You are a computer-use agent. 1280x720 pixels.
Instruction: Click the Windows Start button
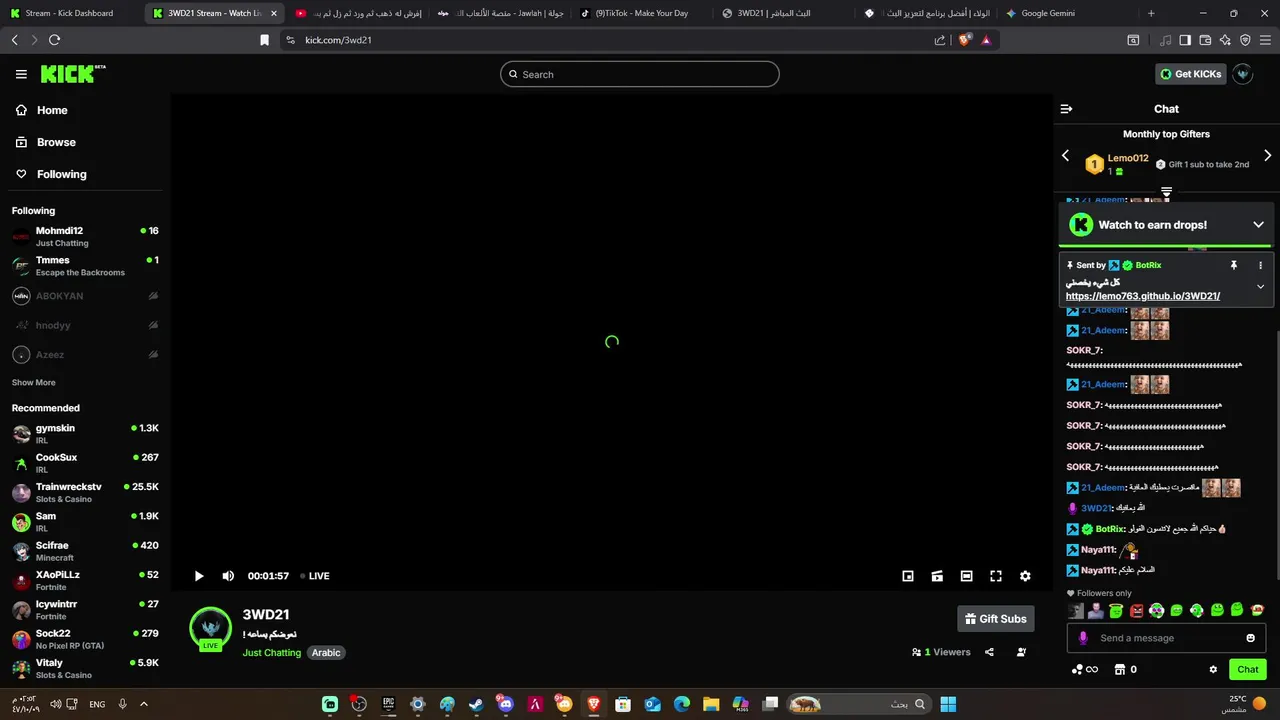pos(948,704)
